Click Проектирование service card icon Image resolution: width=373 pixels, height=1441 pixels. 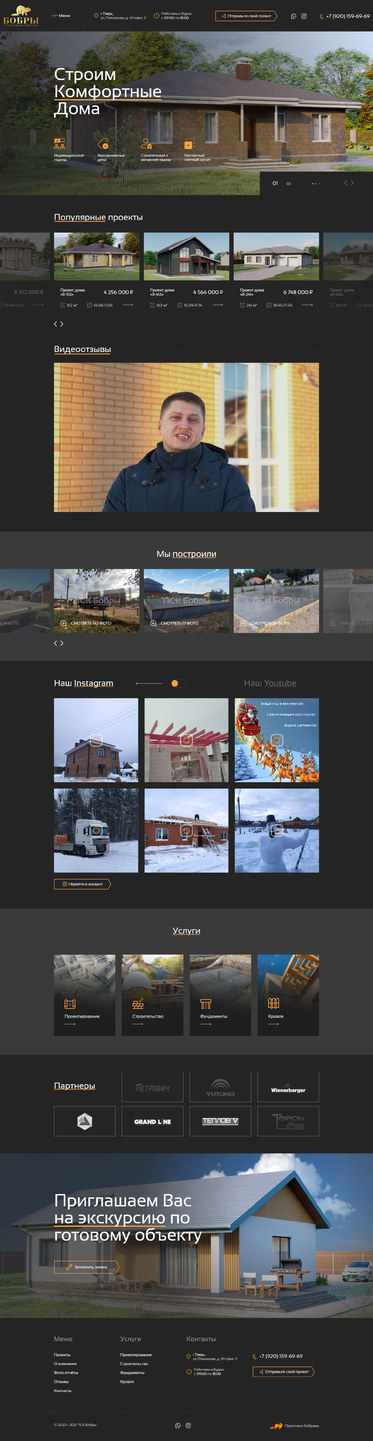pos(70,1004)
